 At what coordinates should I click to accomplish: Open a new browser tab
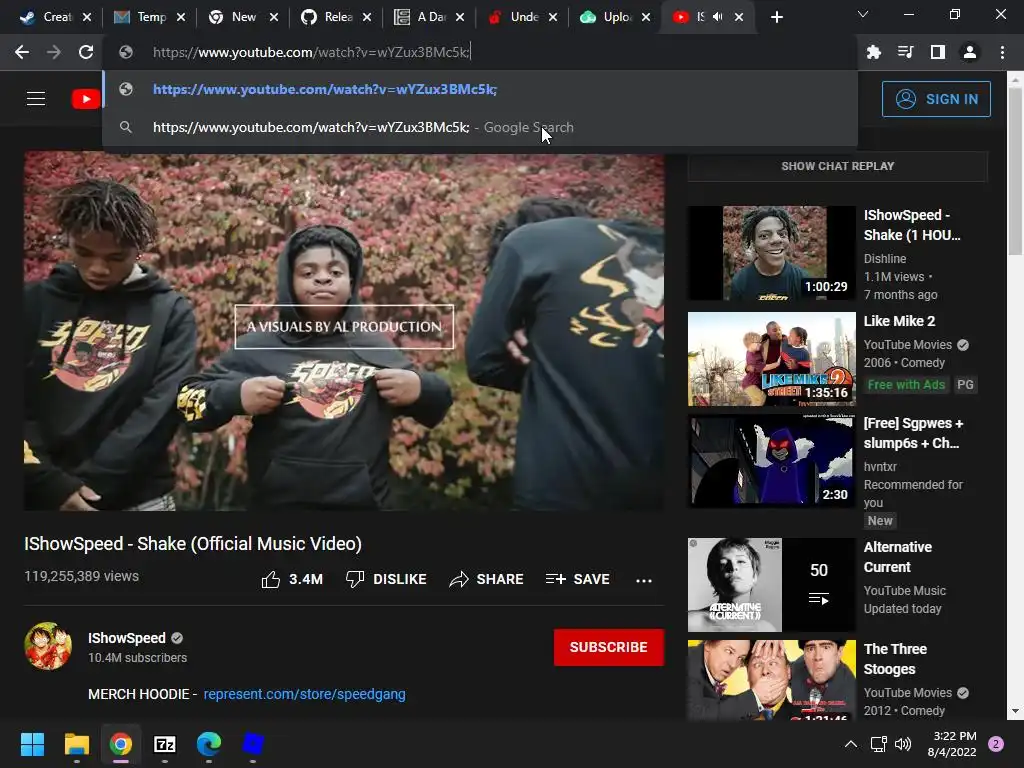coord(776,17)
